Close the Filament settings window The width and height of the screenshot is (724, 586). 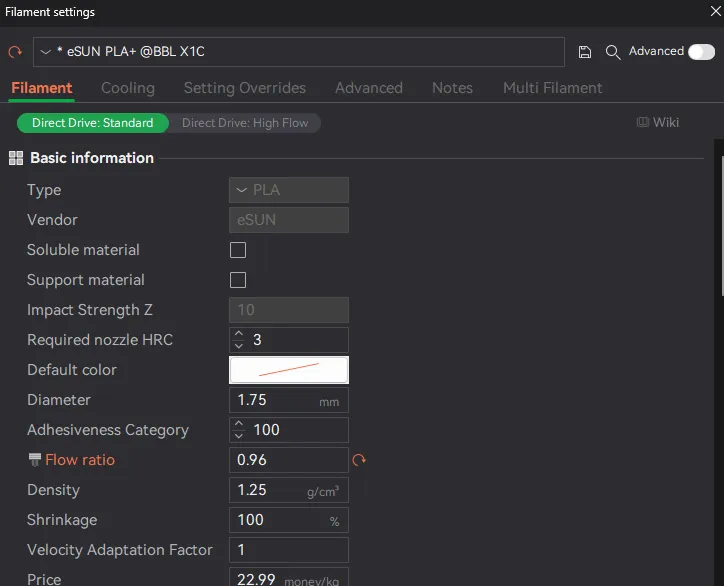[715, 11]
